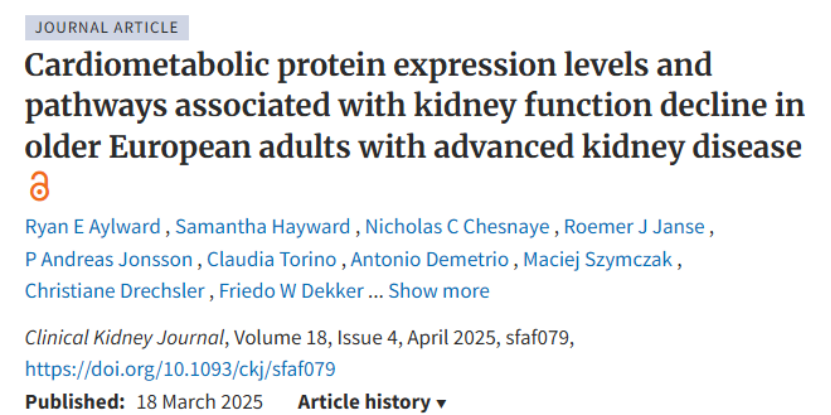Click the Clinical Kidney Journal name
Image resolution: width=831 pixels, height=415 pixels.
coord(125,338)
